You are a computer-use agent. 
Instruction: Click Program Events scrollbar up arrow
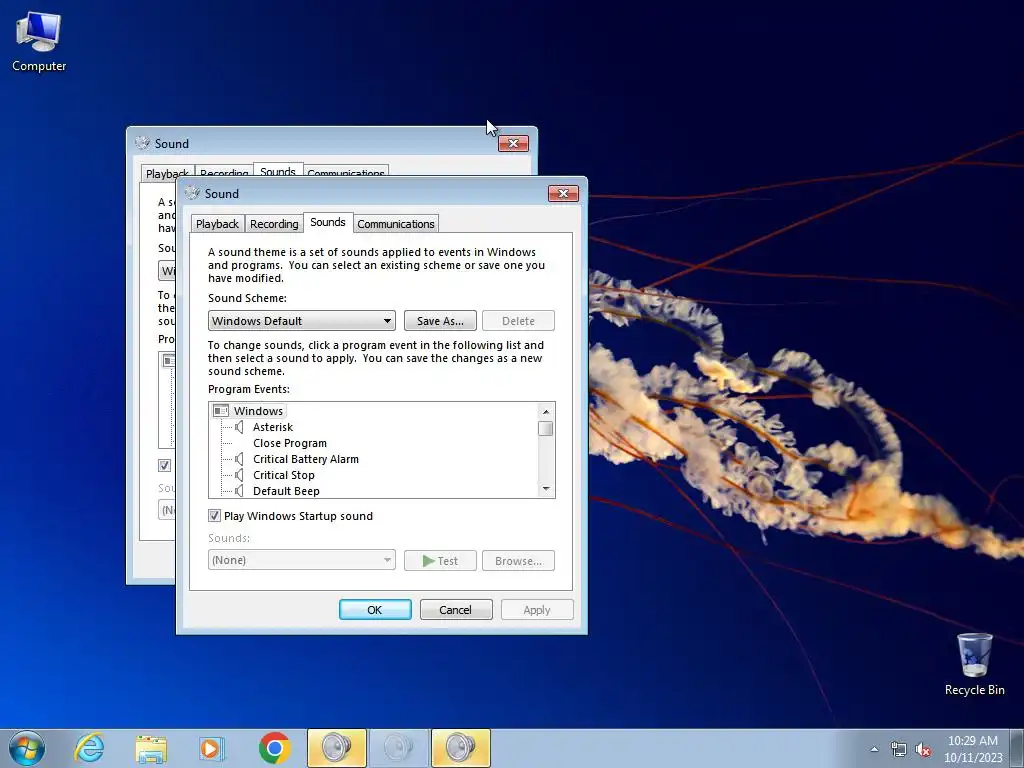pyautogui.click(x=546, y=411)
